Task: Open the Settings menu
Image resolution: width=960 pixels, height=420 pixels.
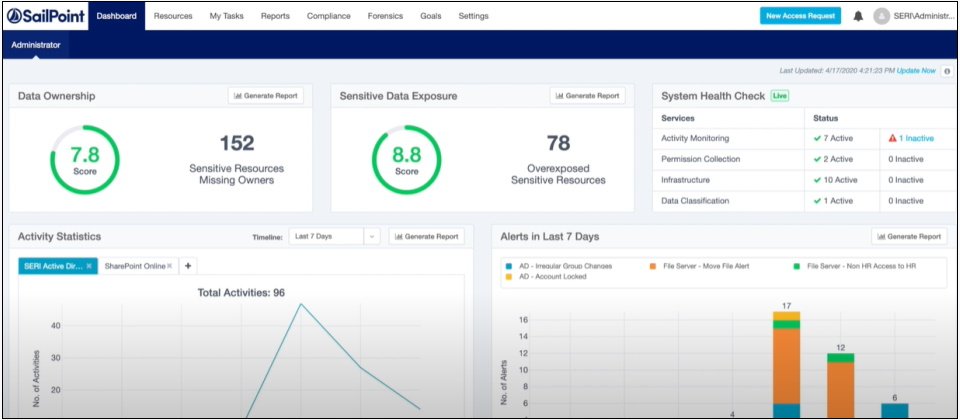Action: click(x=473, y=17)
